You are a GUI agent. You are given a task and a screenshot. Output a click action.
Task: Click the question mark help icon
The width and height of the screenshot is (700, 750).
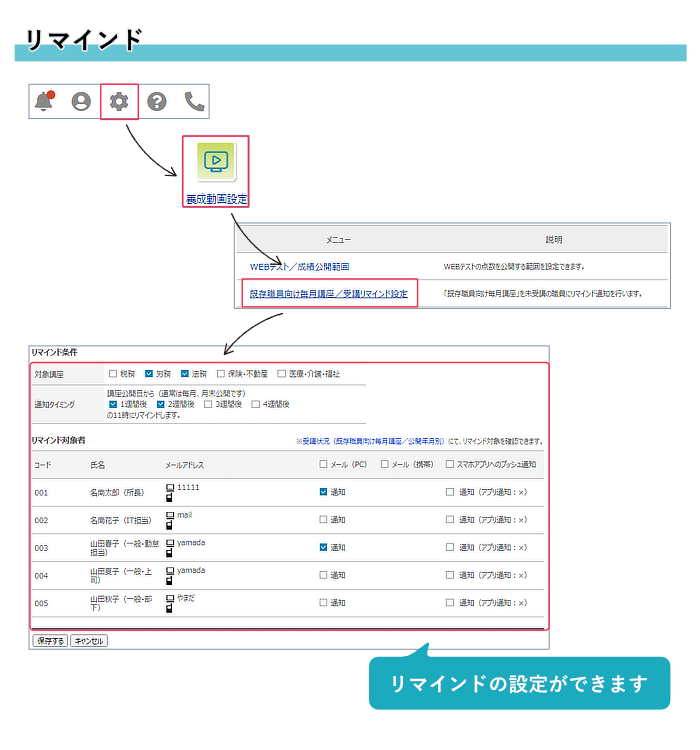point(157,101)
